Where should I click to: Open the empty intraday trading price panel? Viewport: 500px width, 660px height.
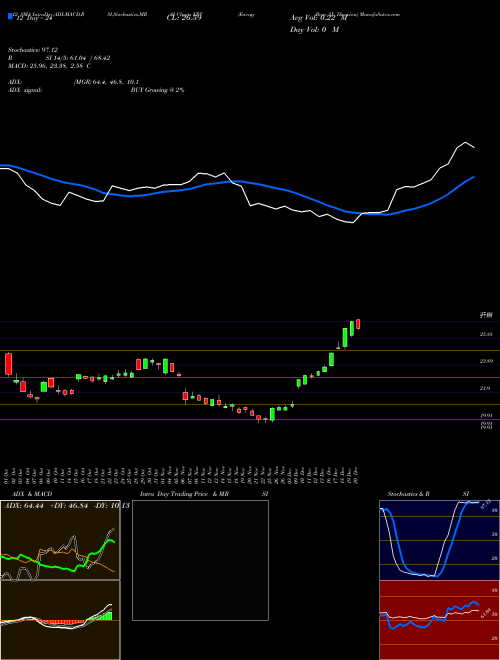pyautogui.click(x=200, y=560)
